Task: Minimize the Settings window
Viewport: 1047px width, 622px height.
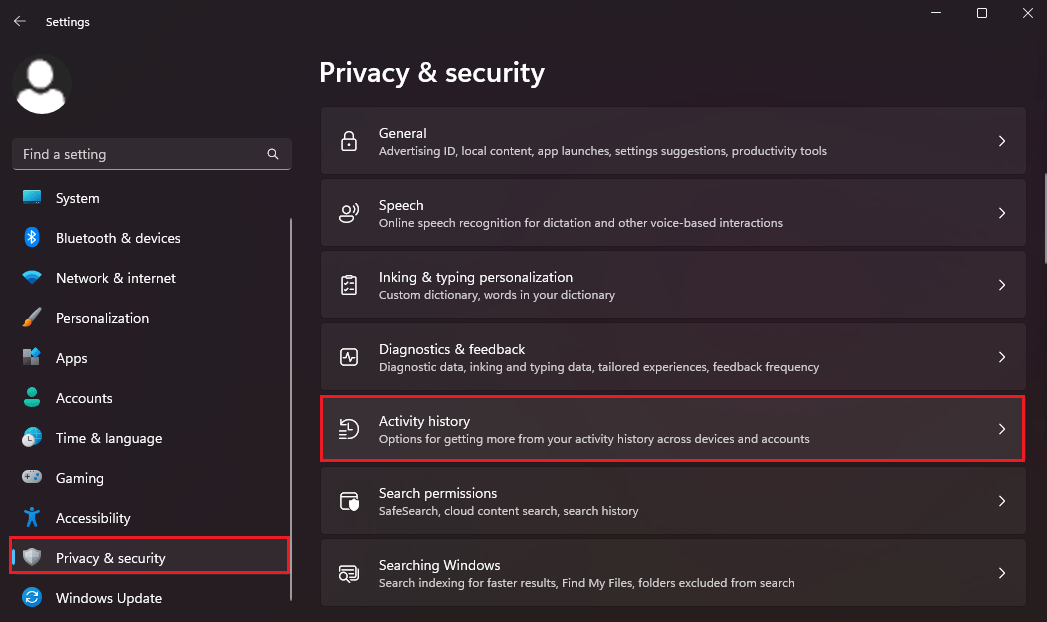Action: [x=936, y=13]
